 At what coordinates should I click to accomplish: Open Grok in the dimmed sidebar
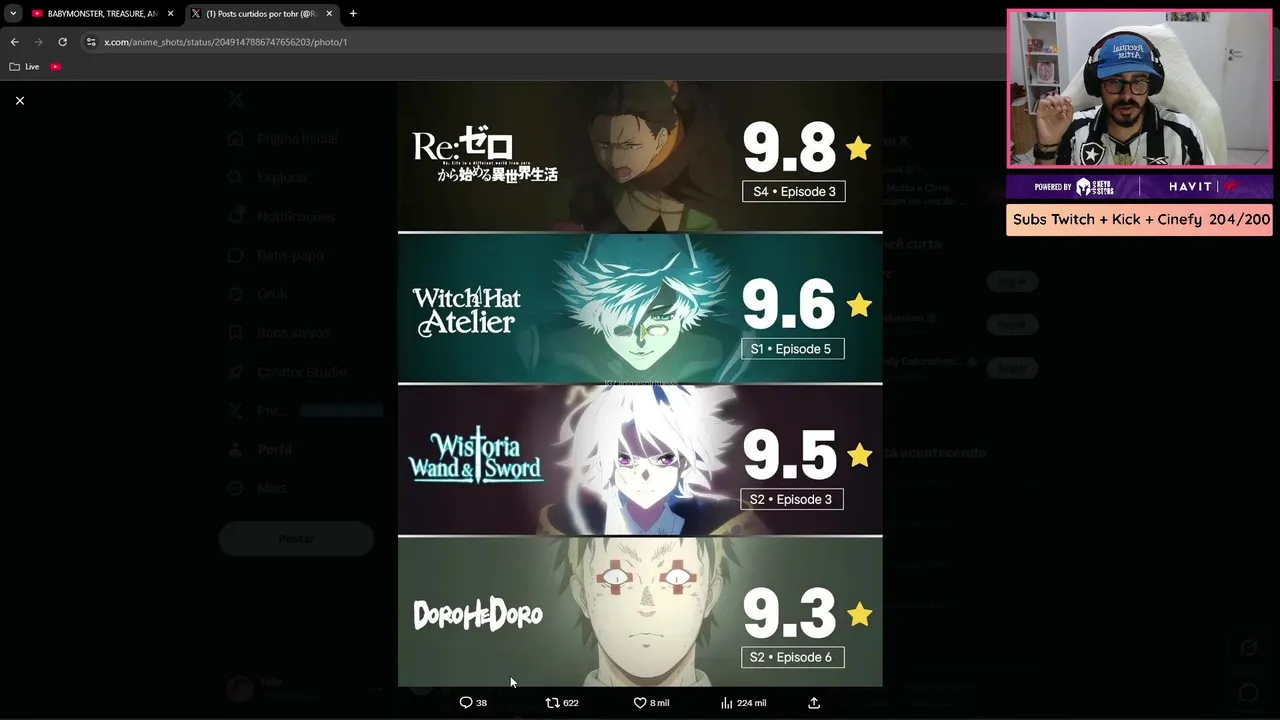coord(258,294)
